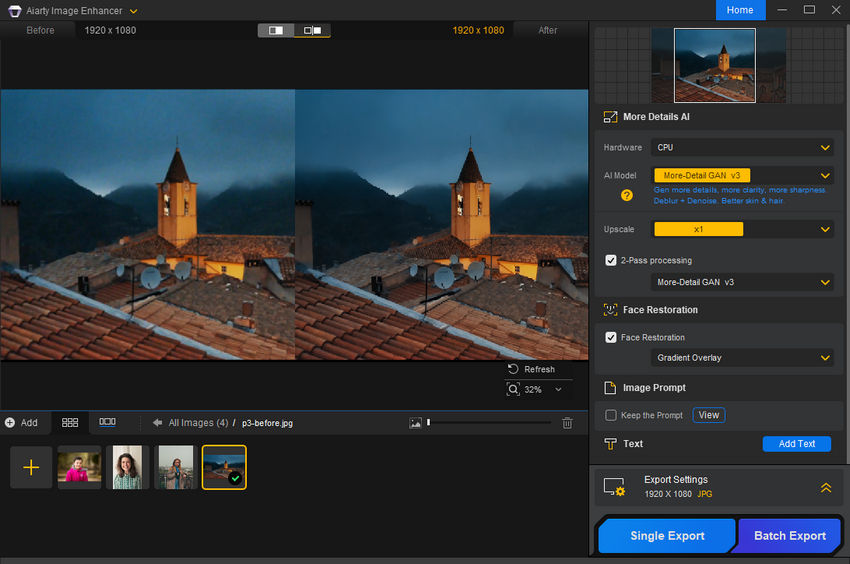Uncheck the 2-Pass processing checkbox

click(611, 260)
